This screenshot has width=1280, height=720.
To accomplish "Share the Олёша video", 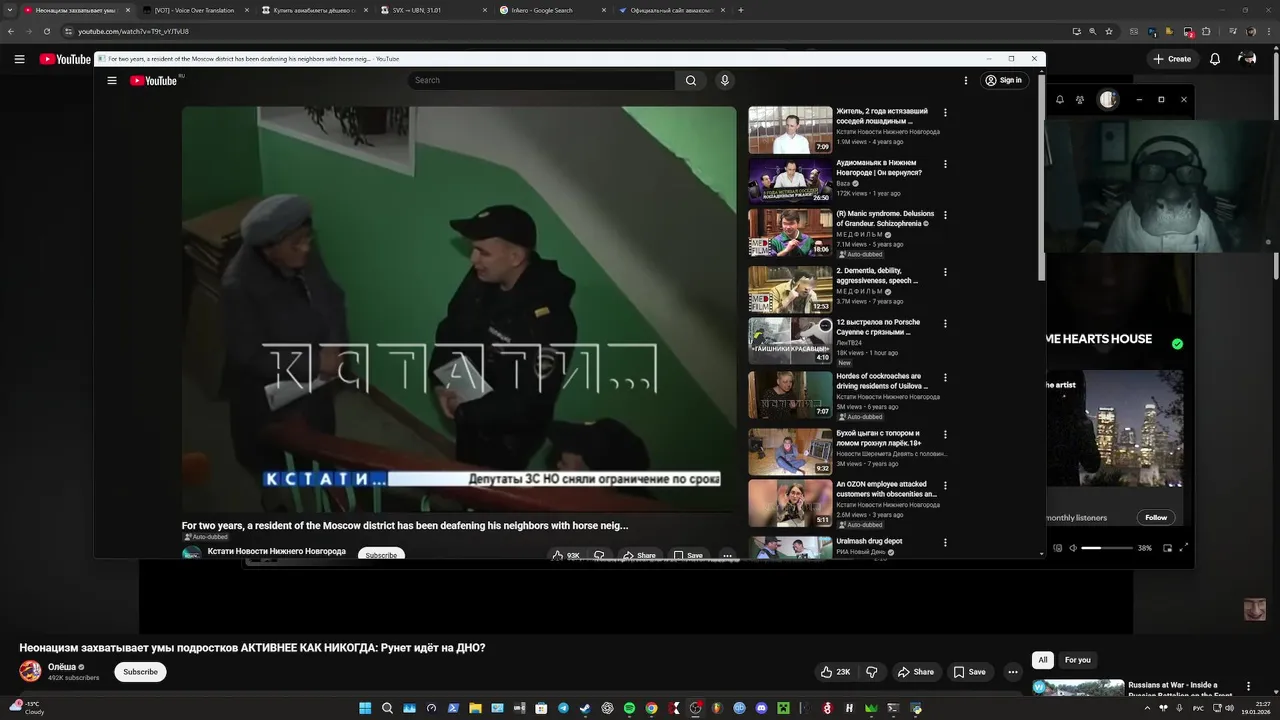I will [x=915, y=672].
